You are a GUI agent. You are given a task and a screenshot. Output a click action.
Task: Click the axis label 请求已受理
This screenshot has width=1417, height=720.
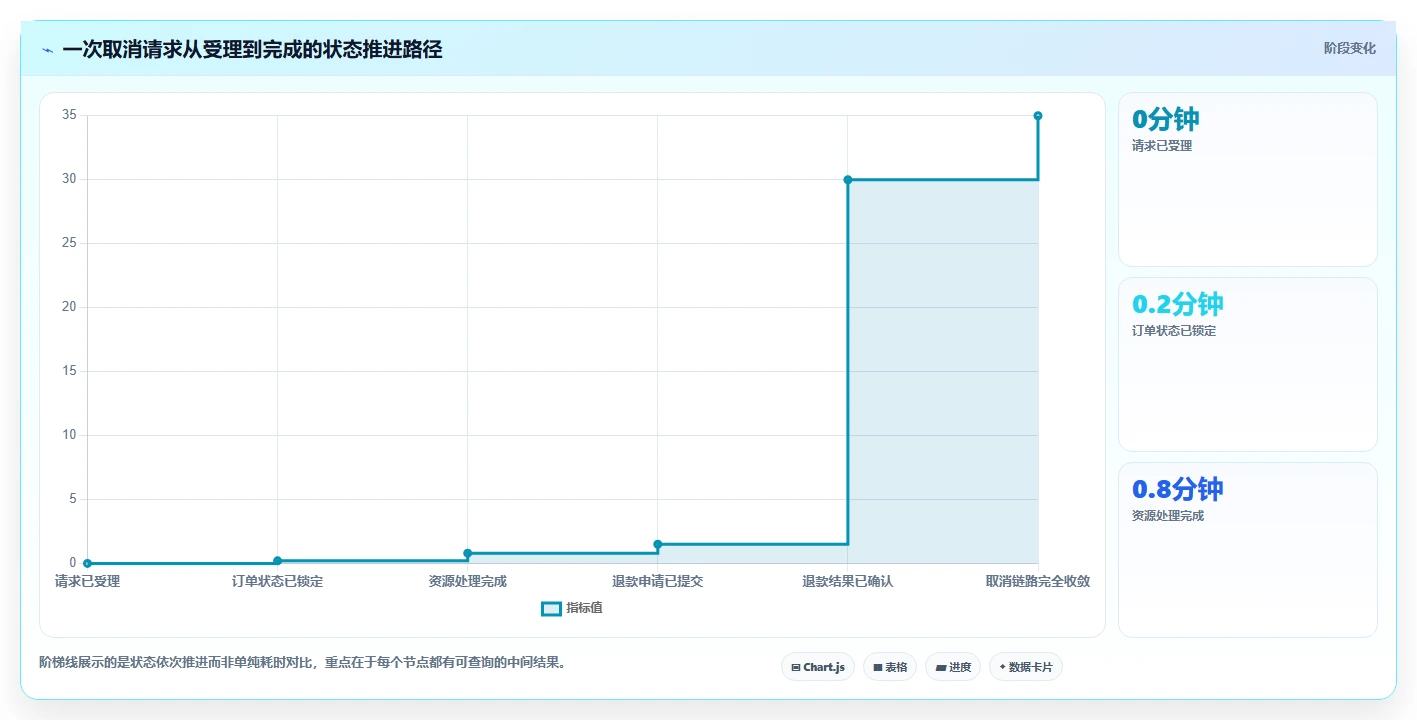(88, 581)
